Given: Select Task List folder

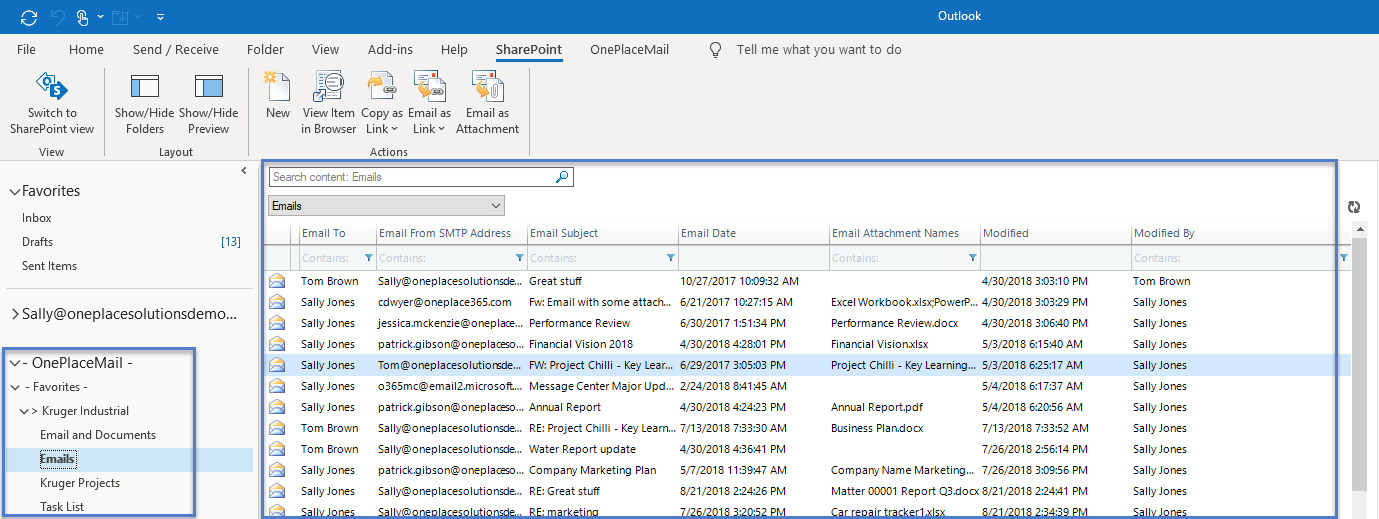Looking at the screenshot, I should coord(62,507).
